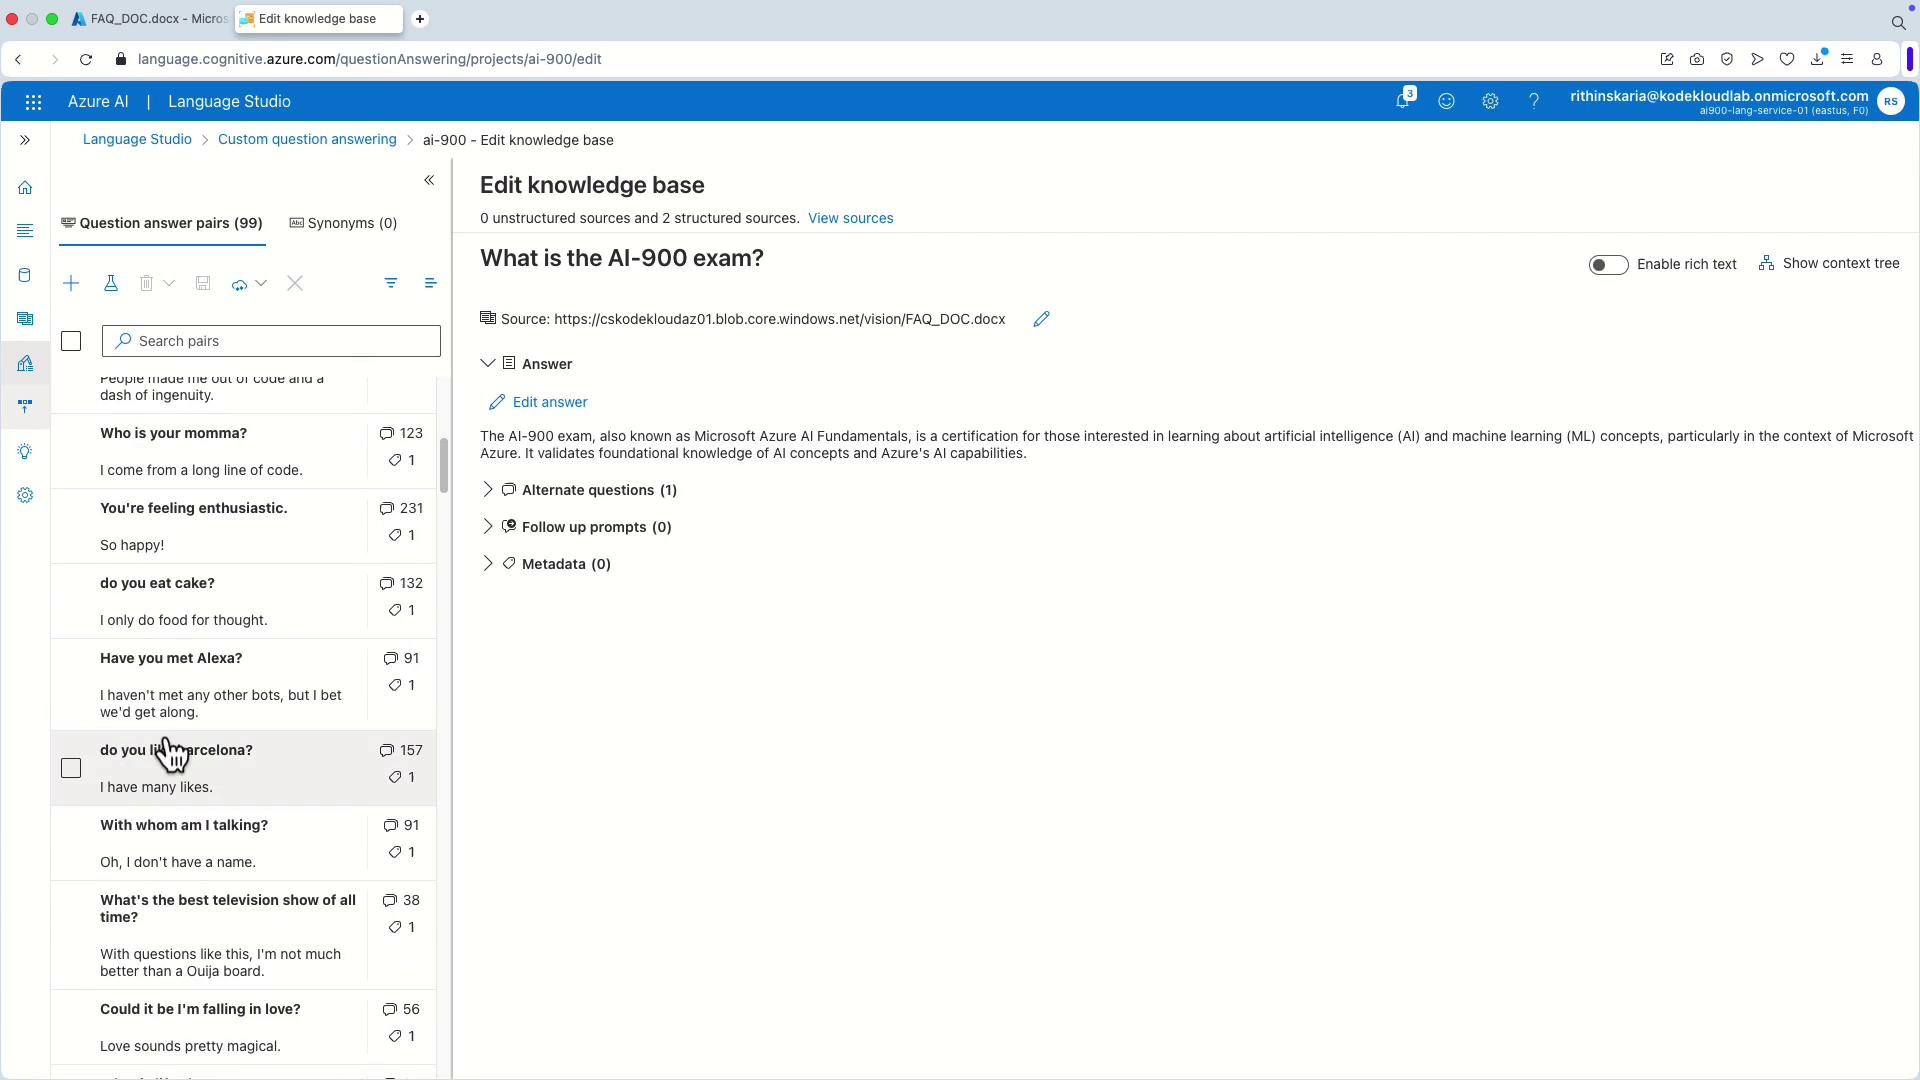Collapse the question pairs pane

429,180
